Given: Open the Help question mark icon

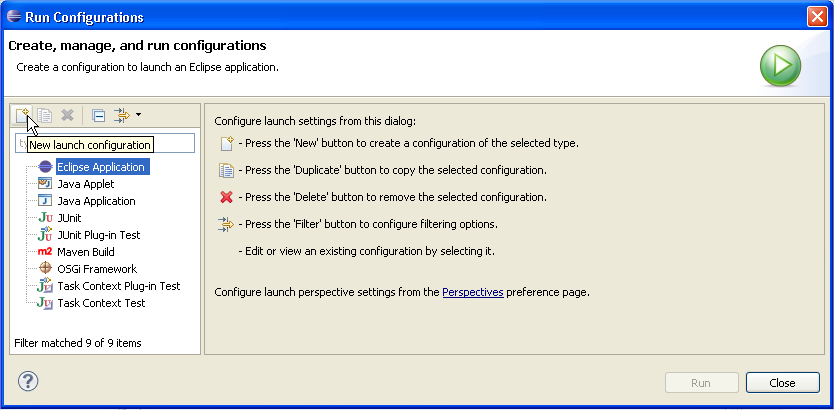Looking at the screenshot, I should [x=29, y=381].
